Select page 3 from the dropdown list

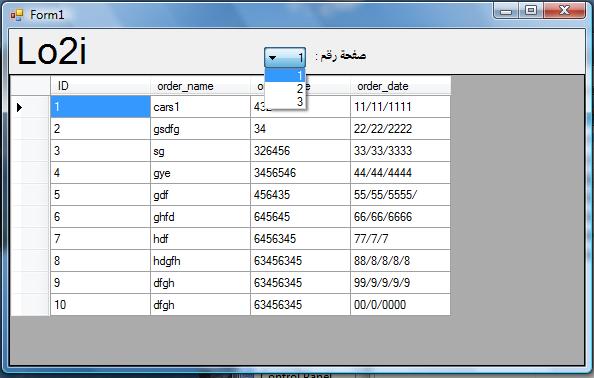tap(285, 102)
